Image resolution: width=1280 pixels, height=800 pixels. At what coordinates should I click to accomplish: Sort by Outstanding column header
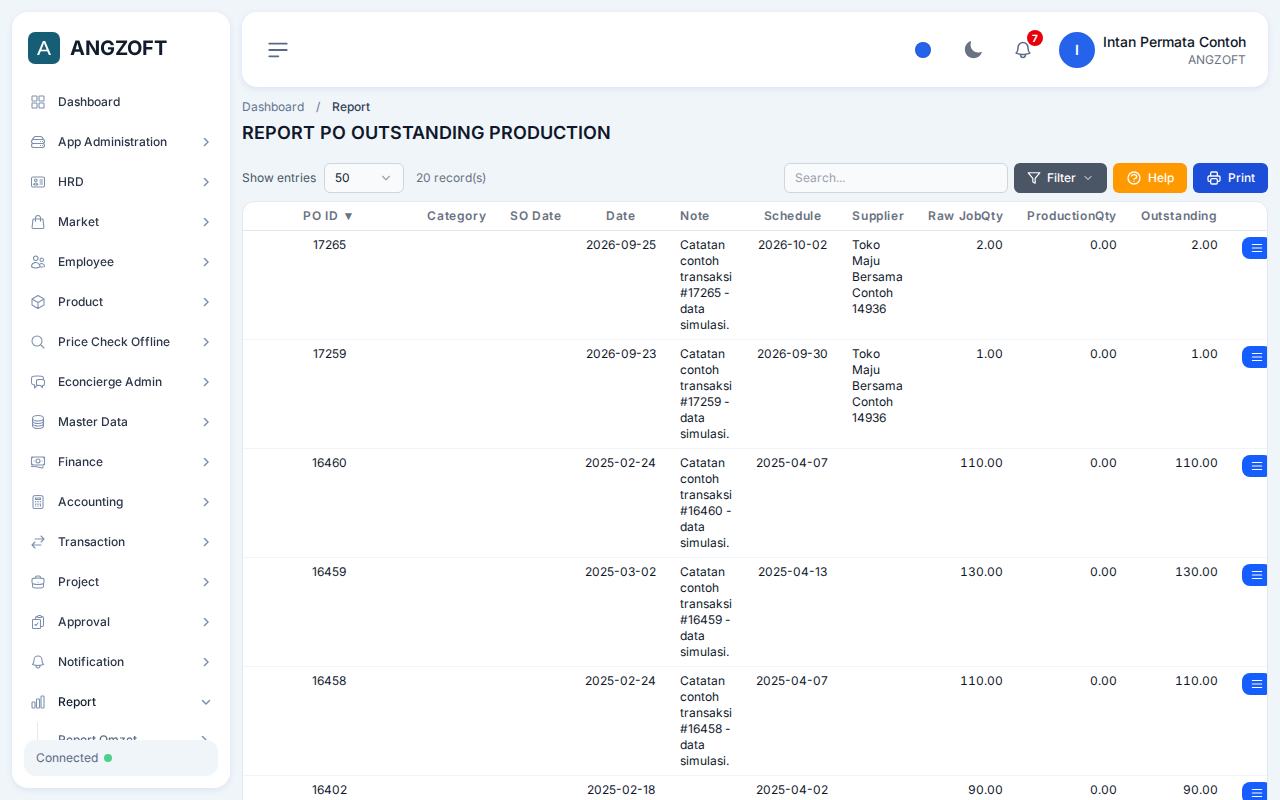click(x=1179, y=216)
